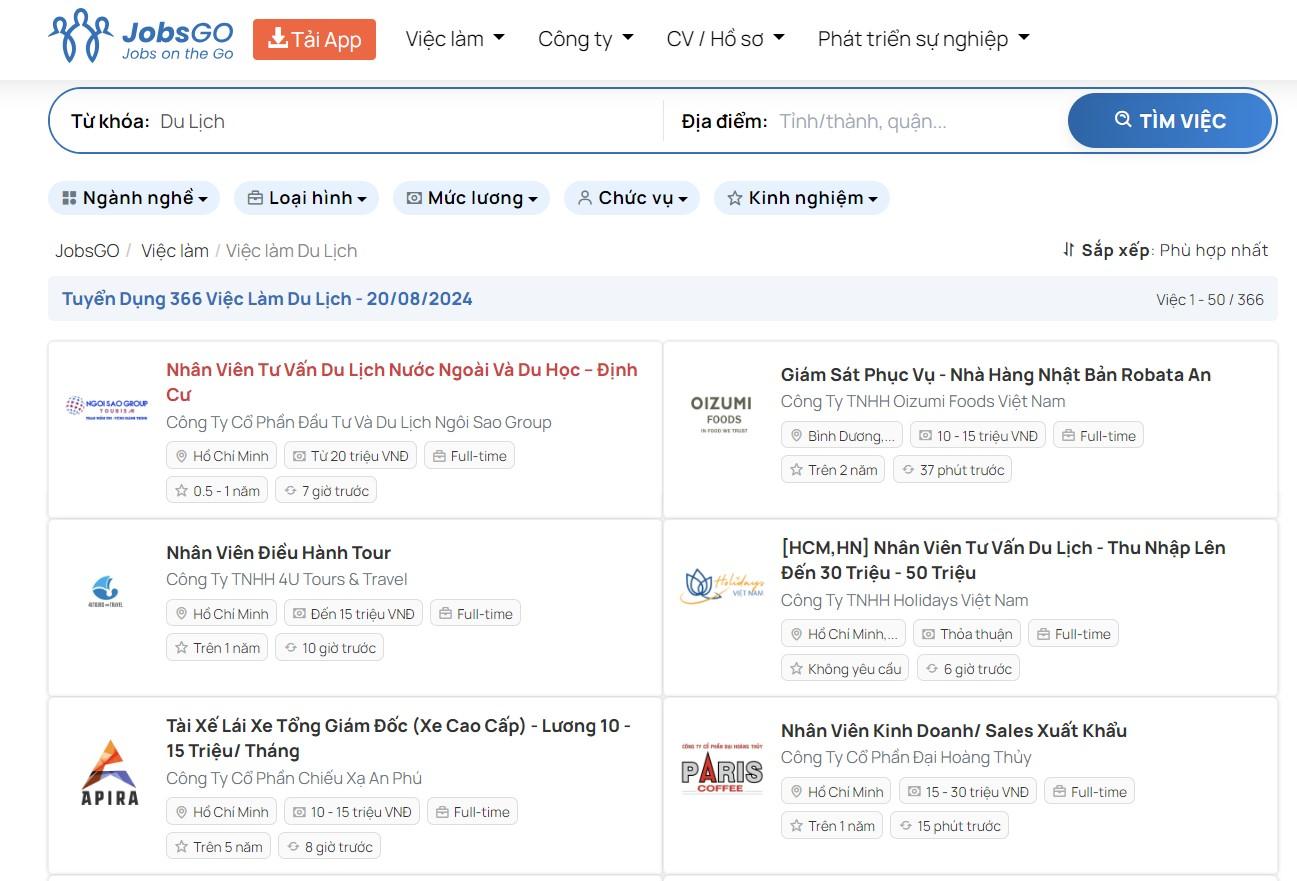This screenshot has width=1297, height=881.
Task: Click the APIRA company logo
Action: (109, 772)
